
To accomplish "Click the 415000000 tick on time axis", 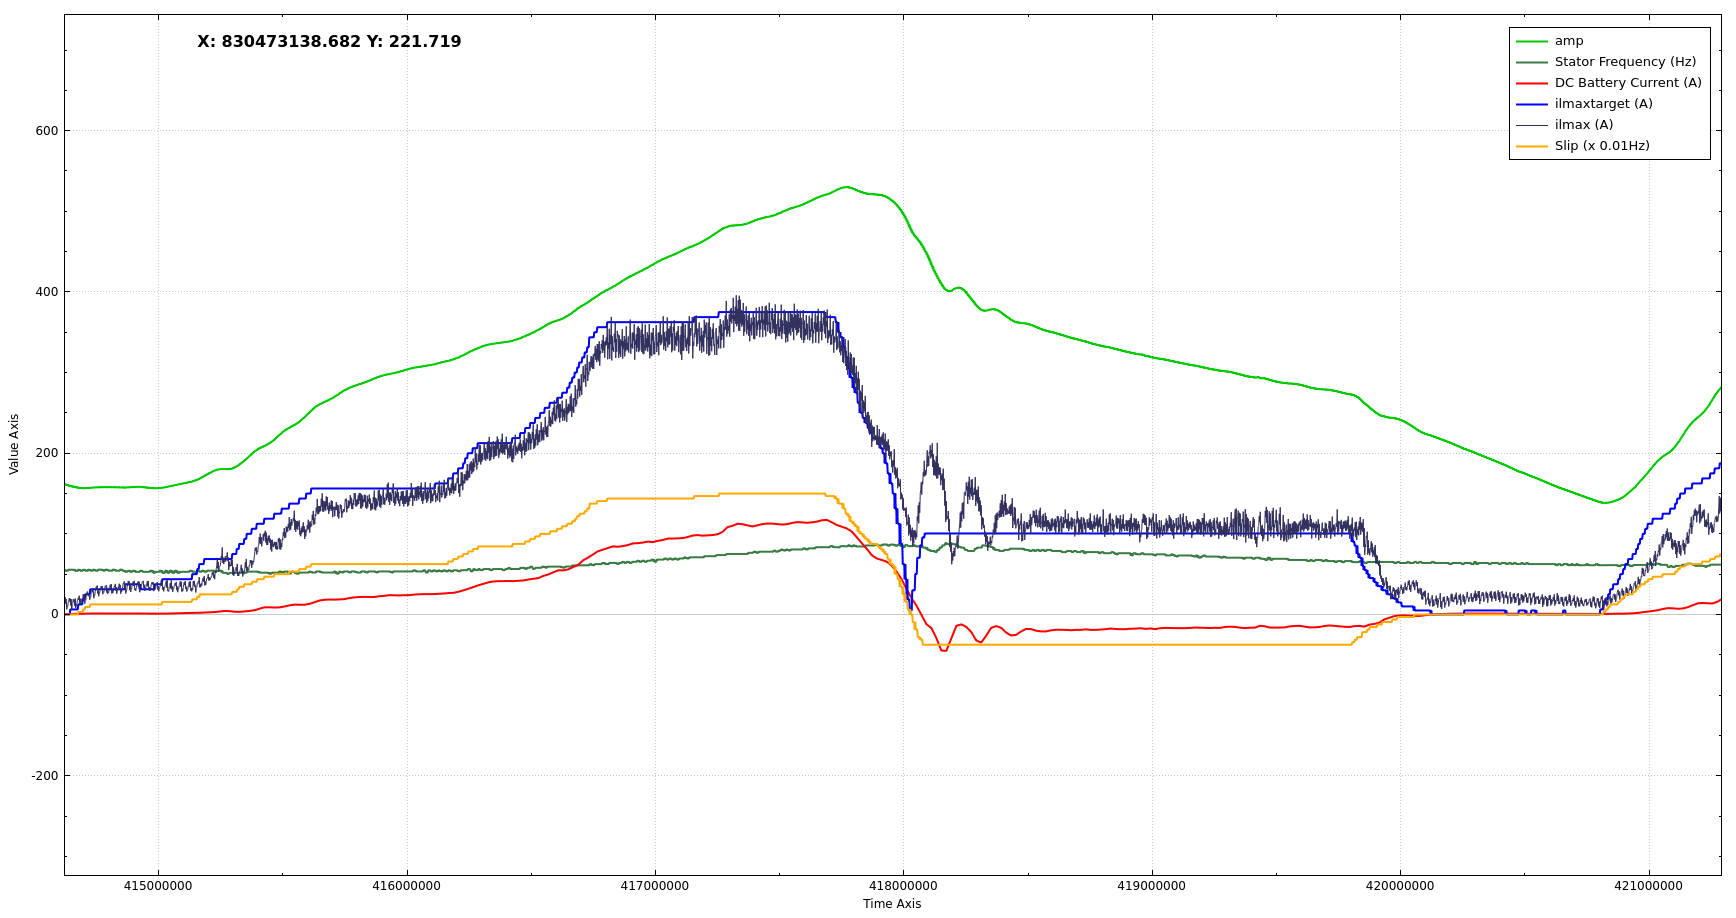I will [158, 886].
